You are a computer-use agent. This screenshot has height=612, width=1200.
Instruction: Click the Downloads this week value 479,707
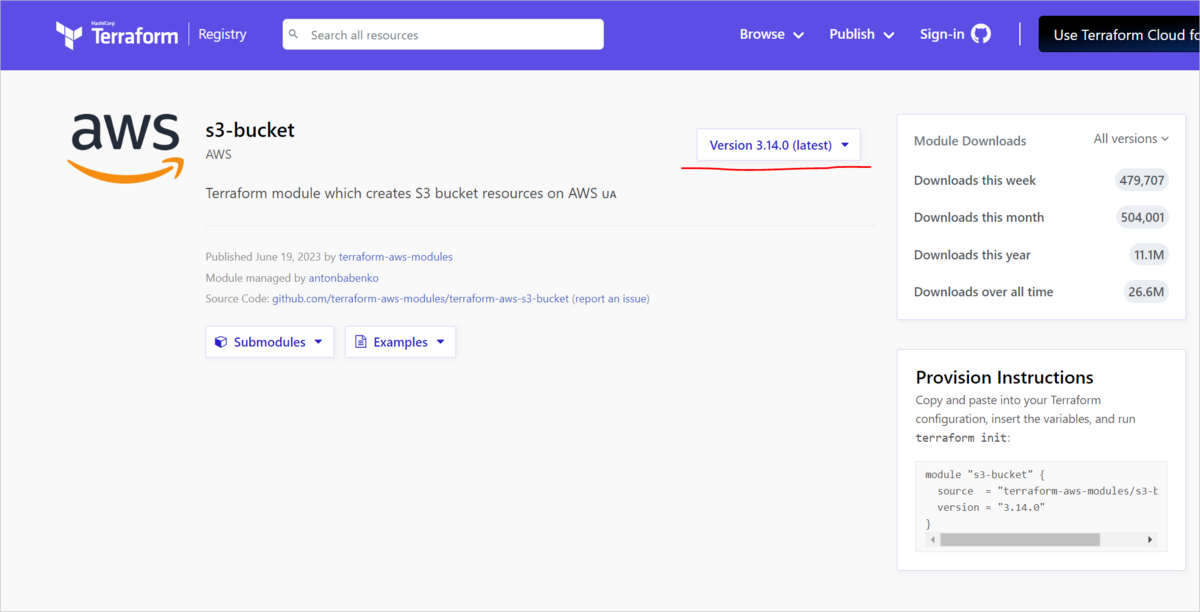pyautogui.click(x=1142, y=180)
